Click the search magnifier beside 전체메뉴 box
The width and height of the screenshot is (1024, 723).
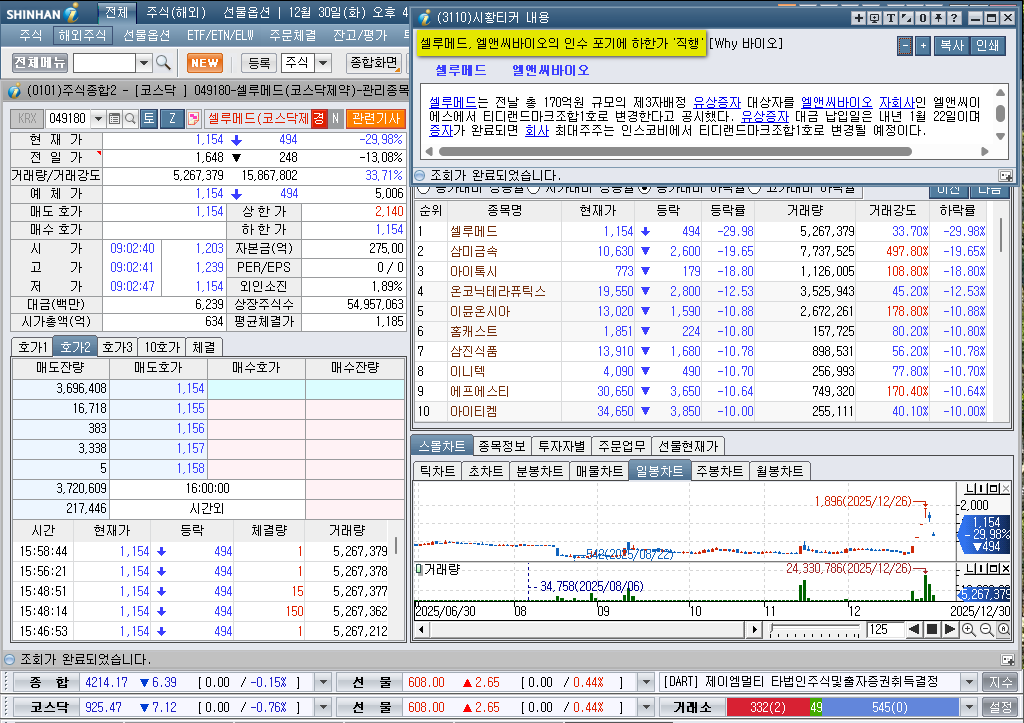pyautogui.click(x=163, y=63)
